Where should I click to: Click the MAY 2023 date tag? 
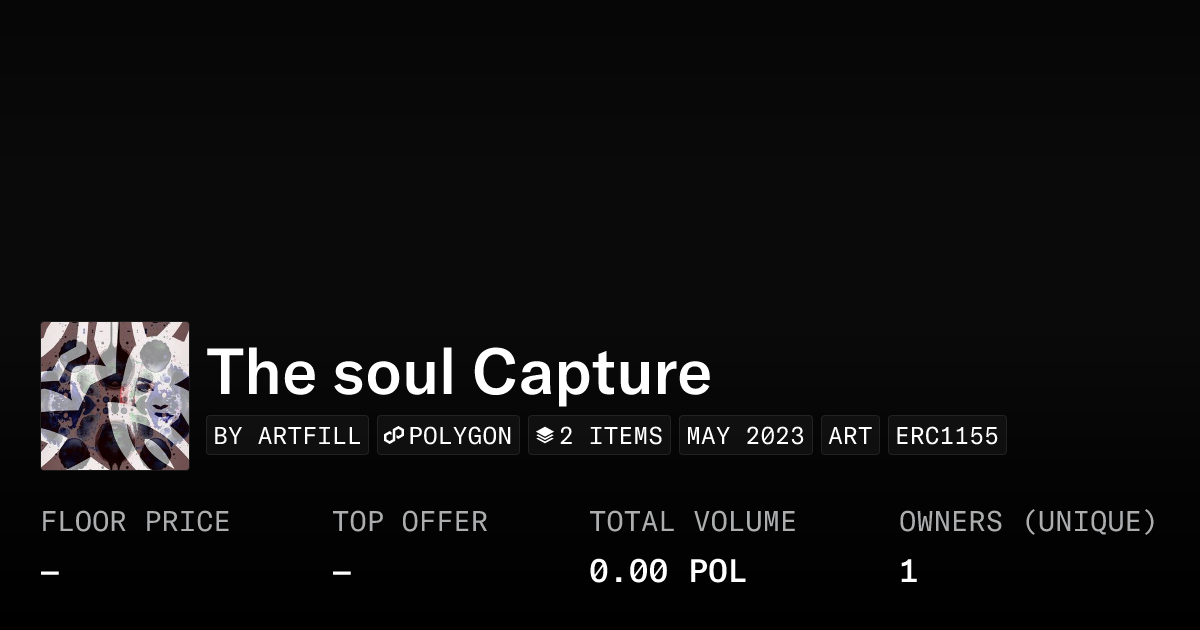click(x=745, y=436)
